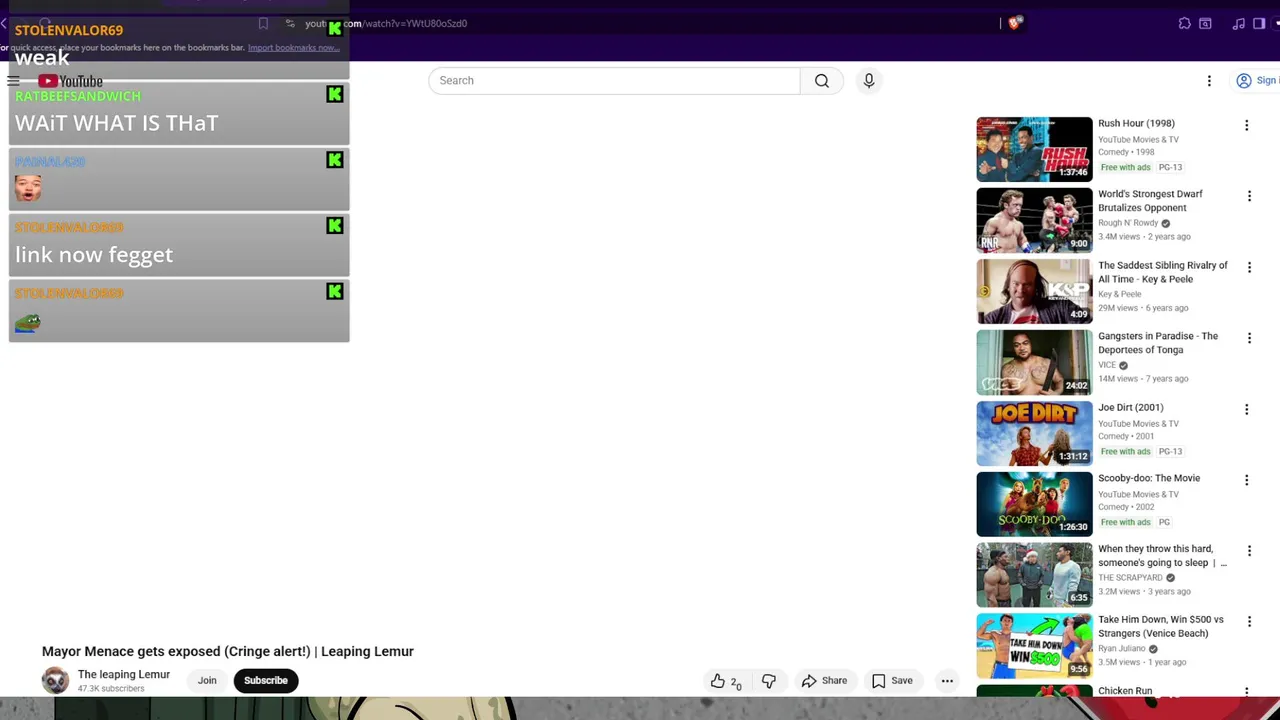The width and height of the screenshot is (1280, 720).
Task: Open Saddest Sibling Rivalry Key & Peele title
Action: 1163,272
